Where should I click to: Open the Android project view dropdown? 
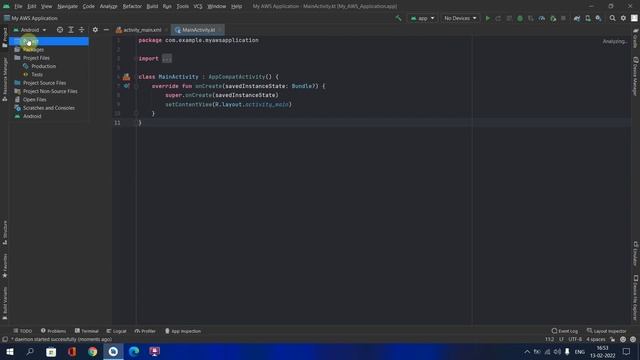click(30, 30)
